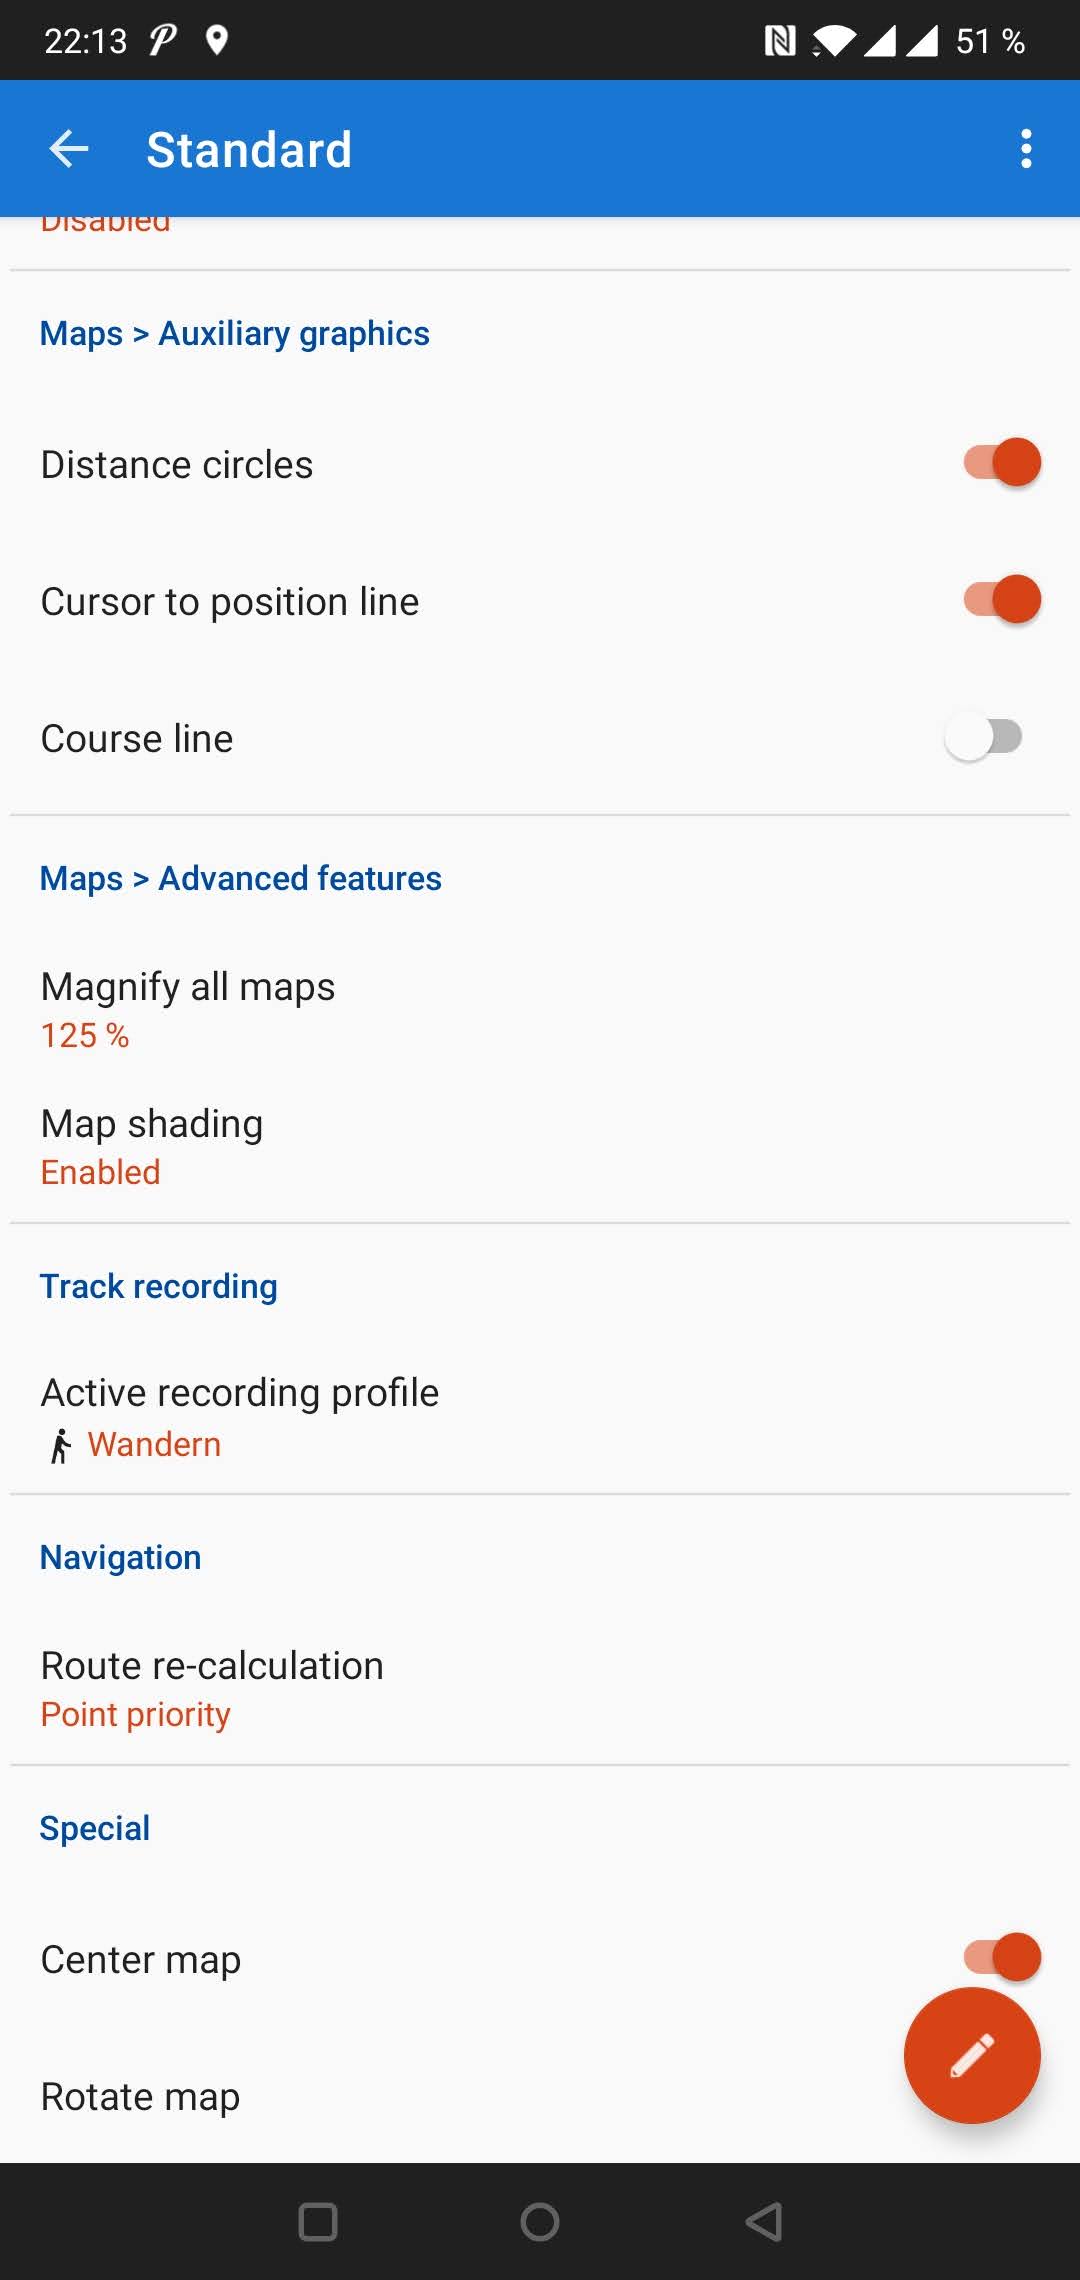Turn off Cursor to position line
Viewport: 1080px width, 2280px height.
[x=1001, y=600]
